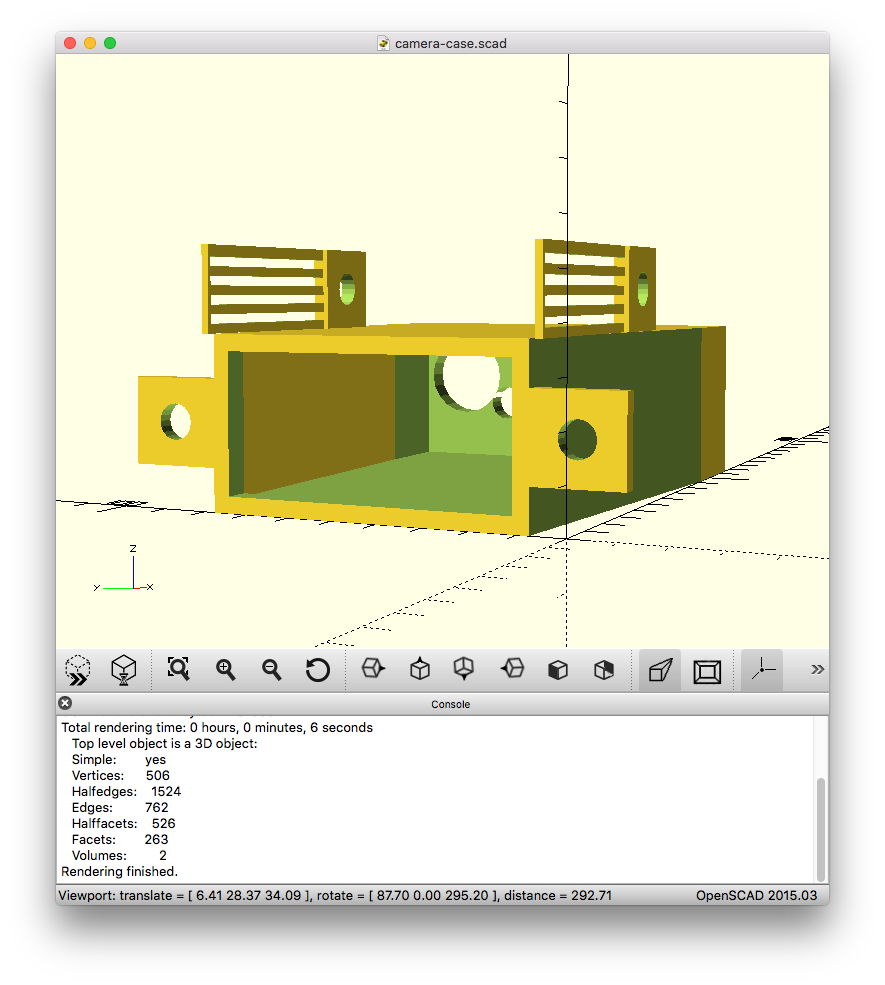The height and width of the screenshot is (985, 885).
Task: Run full Render with hourglass cube icon
Action: 123,669
